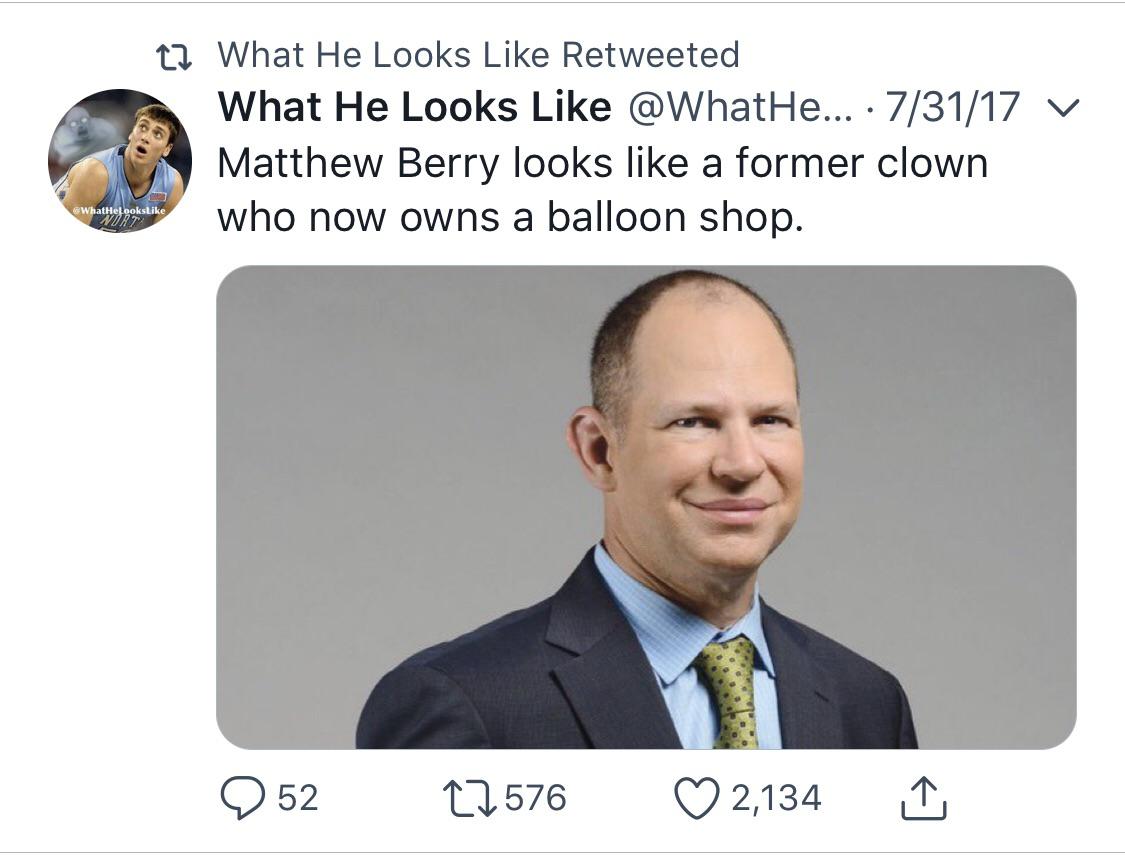
Task: Click the word "Retweeted" in the top line
Action: point(650,55)
